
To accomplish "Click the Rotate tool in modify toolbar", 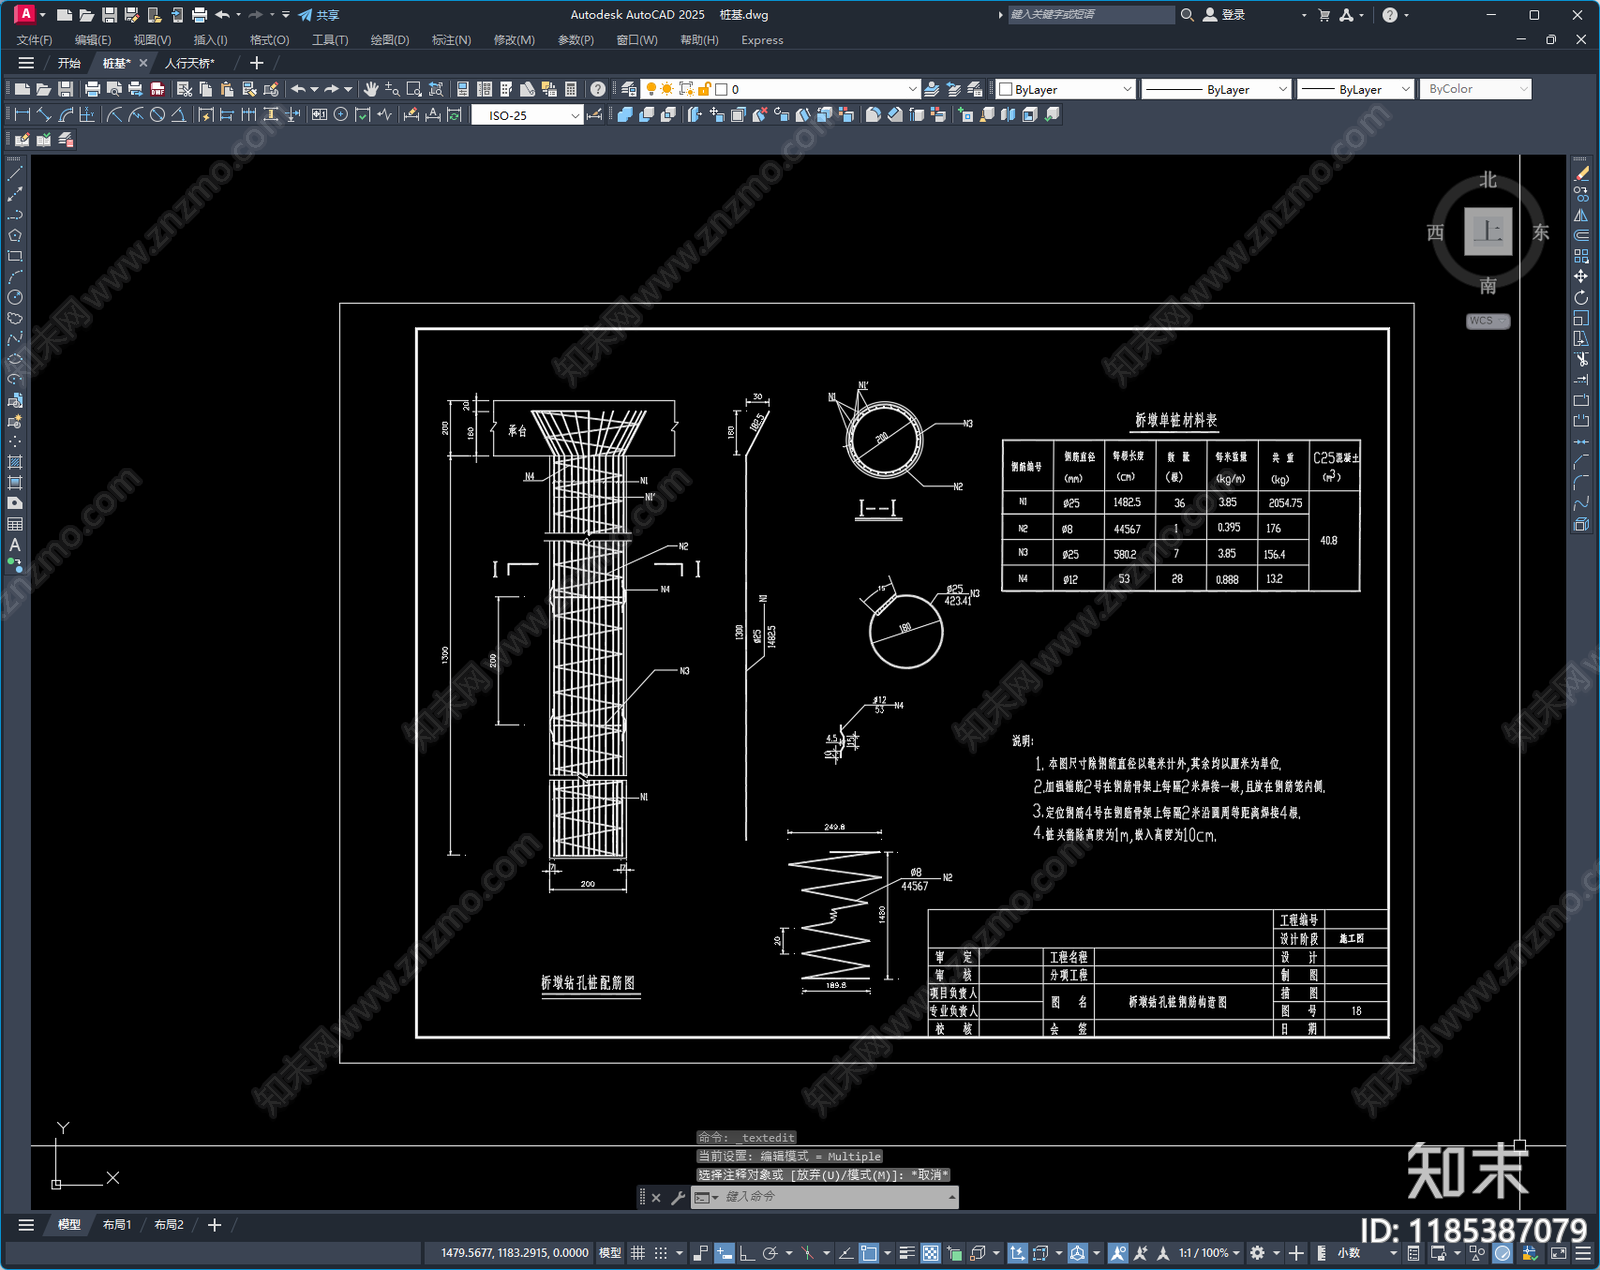I will pyautogui.click(x=1581, y=297).
